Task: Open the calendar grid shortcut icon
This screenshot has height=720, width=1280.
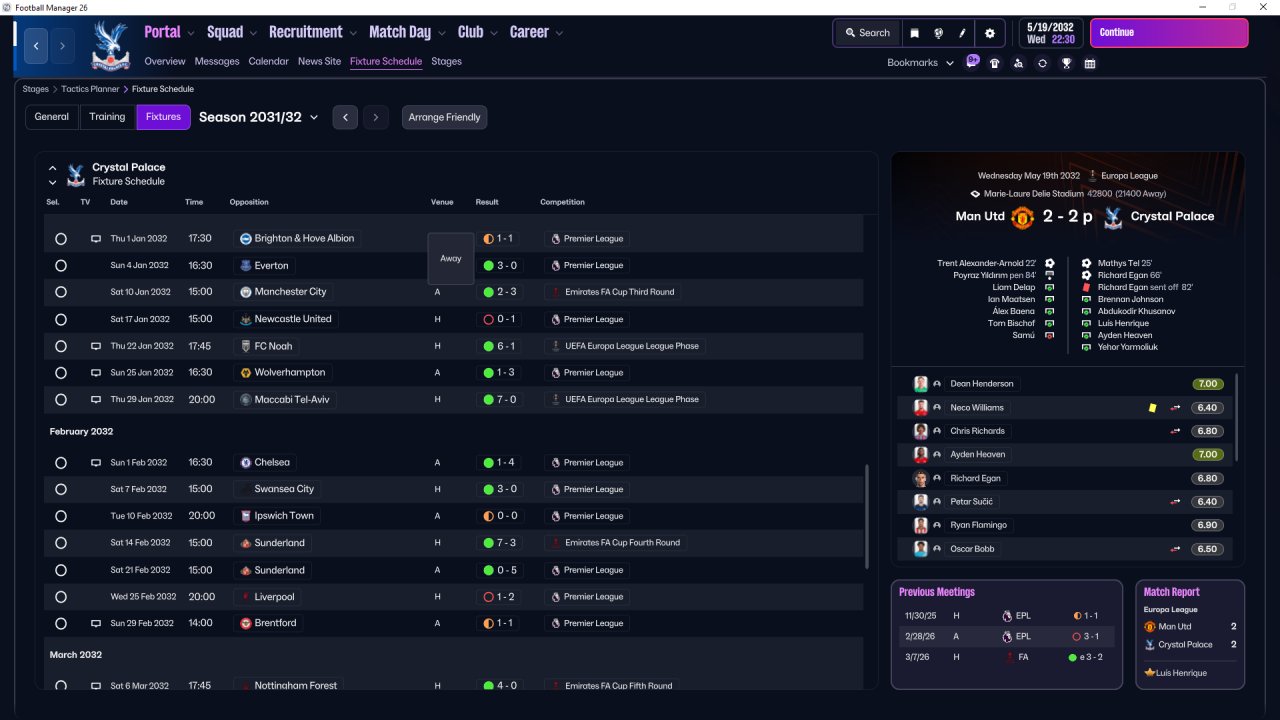Action: pyautogui.click(x=1090, y=63)
